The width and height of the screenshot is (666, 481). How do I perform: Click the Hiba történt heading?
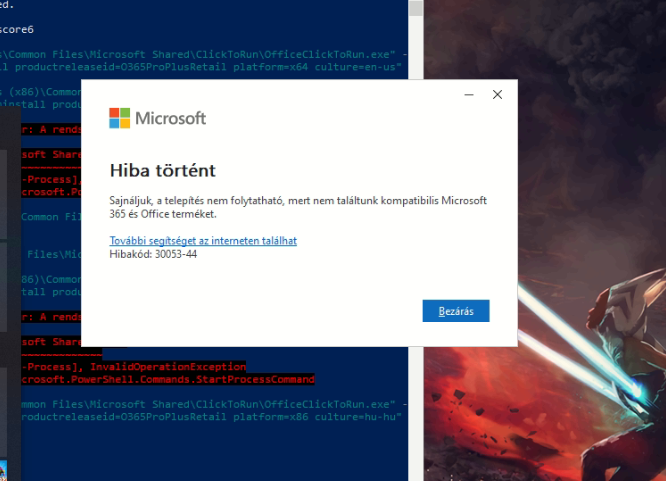tap(162, 170)
